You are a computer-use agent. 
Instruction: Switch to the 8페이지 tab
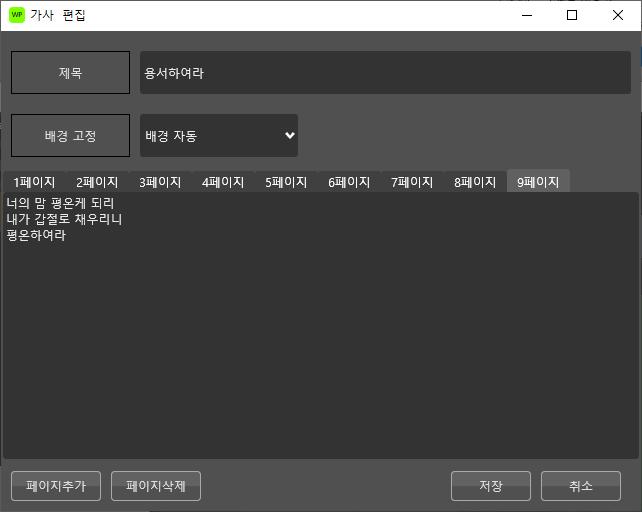475,182
